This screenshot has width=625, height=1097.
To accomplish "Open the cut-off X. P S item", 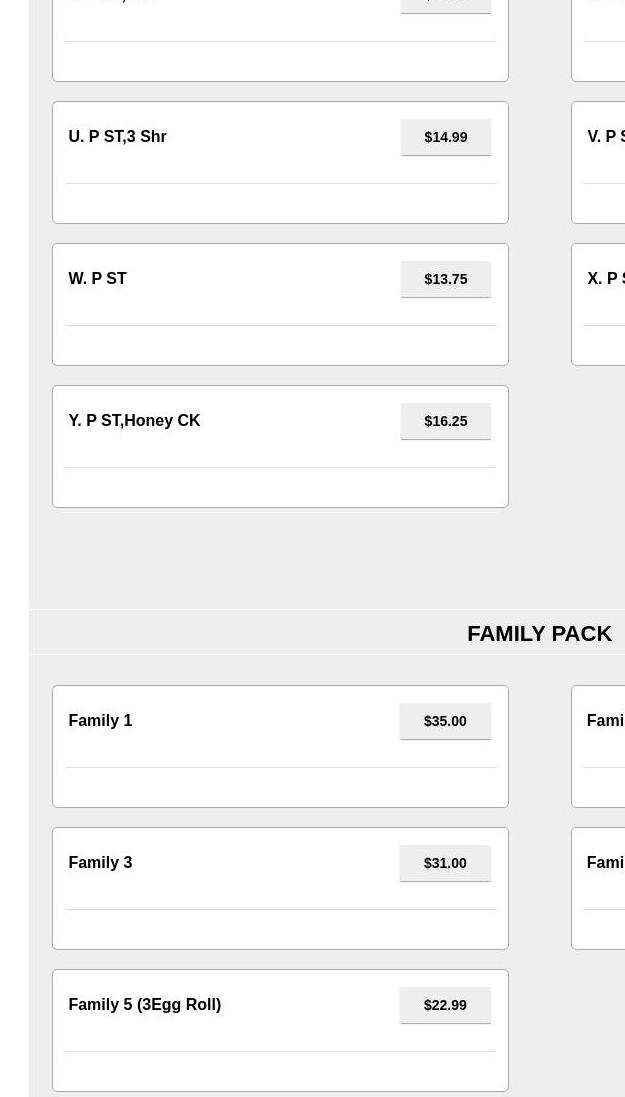I will point(606,279).
